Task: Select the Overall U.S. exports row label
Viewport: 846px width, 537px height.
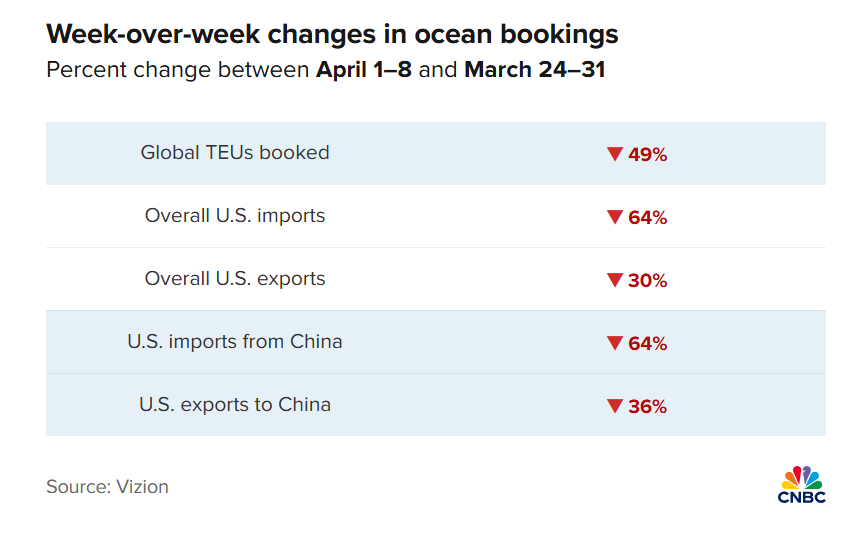Action: (235, 279)
